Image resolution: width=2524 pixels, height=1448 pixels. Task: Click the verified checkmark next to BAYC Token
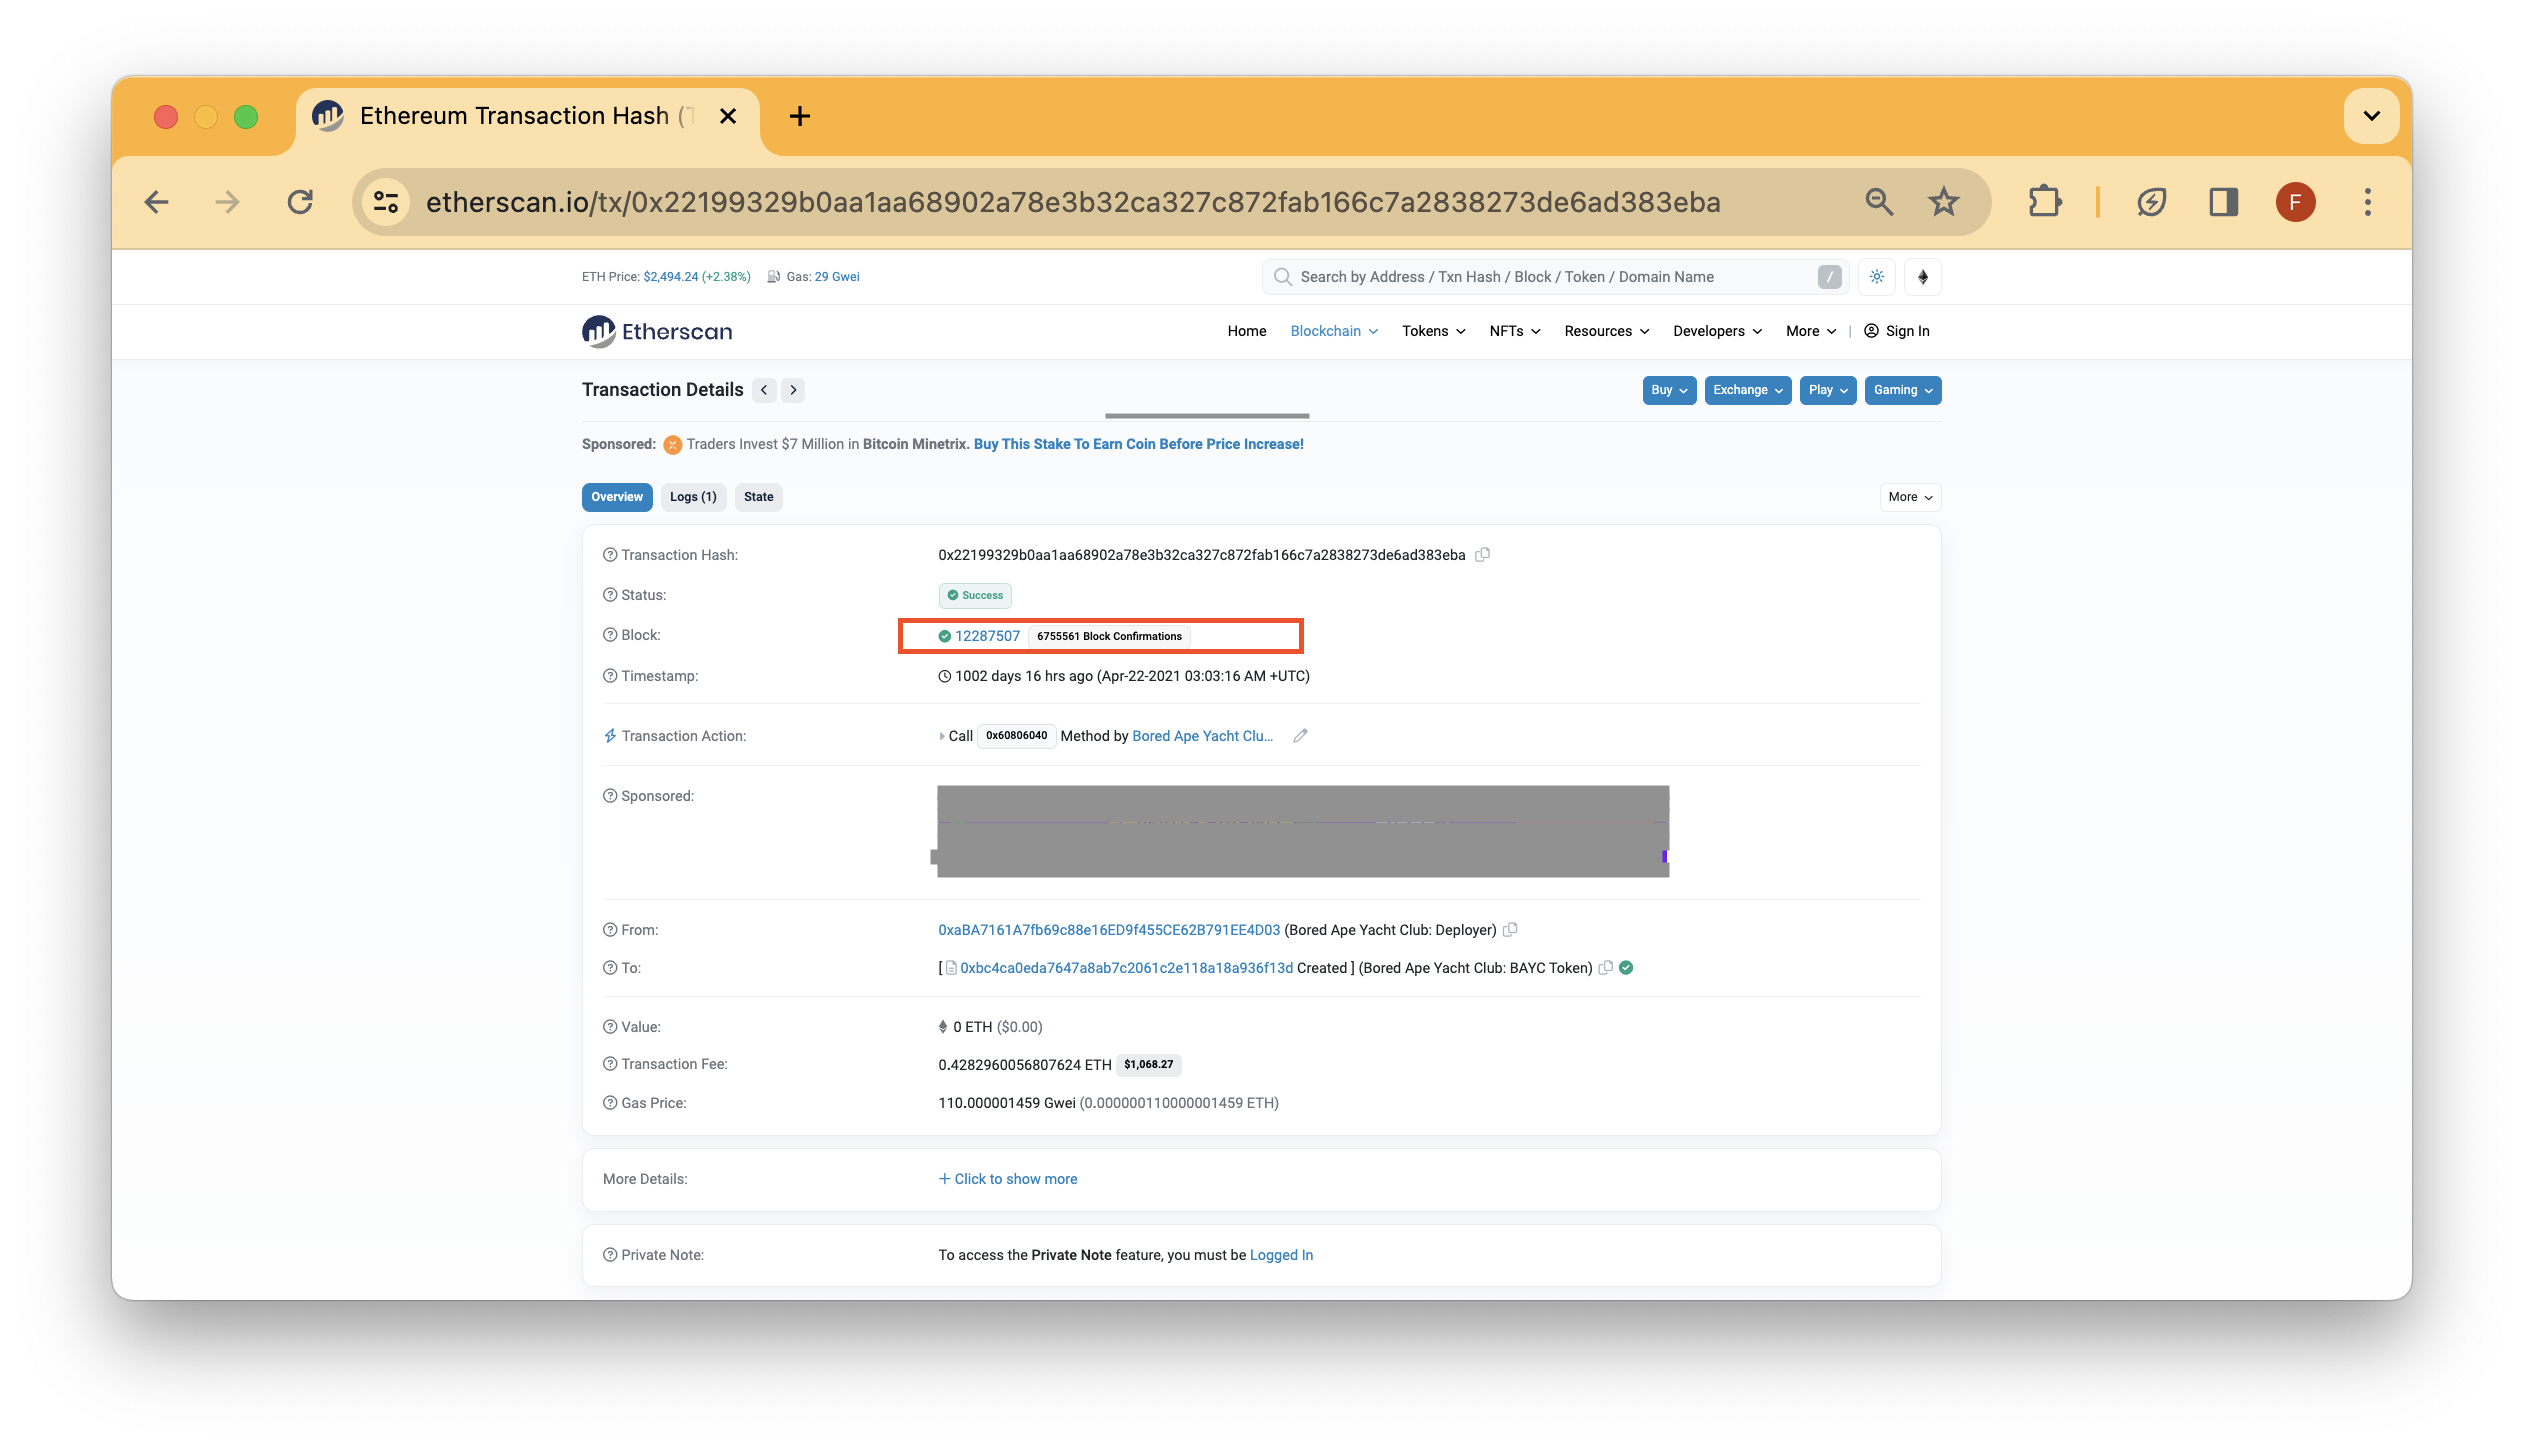click(x=1626, y=968)
